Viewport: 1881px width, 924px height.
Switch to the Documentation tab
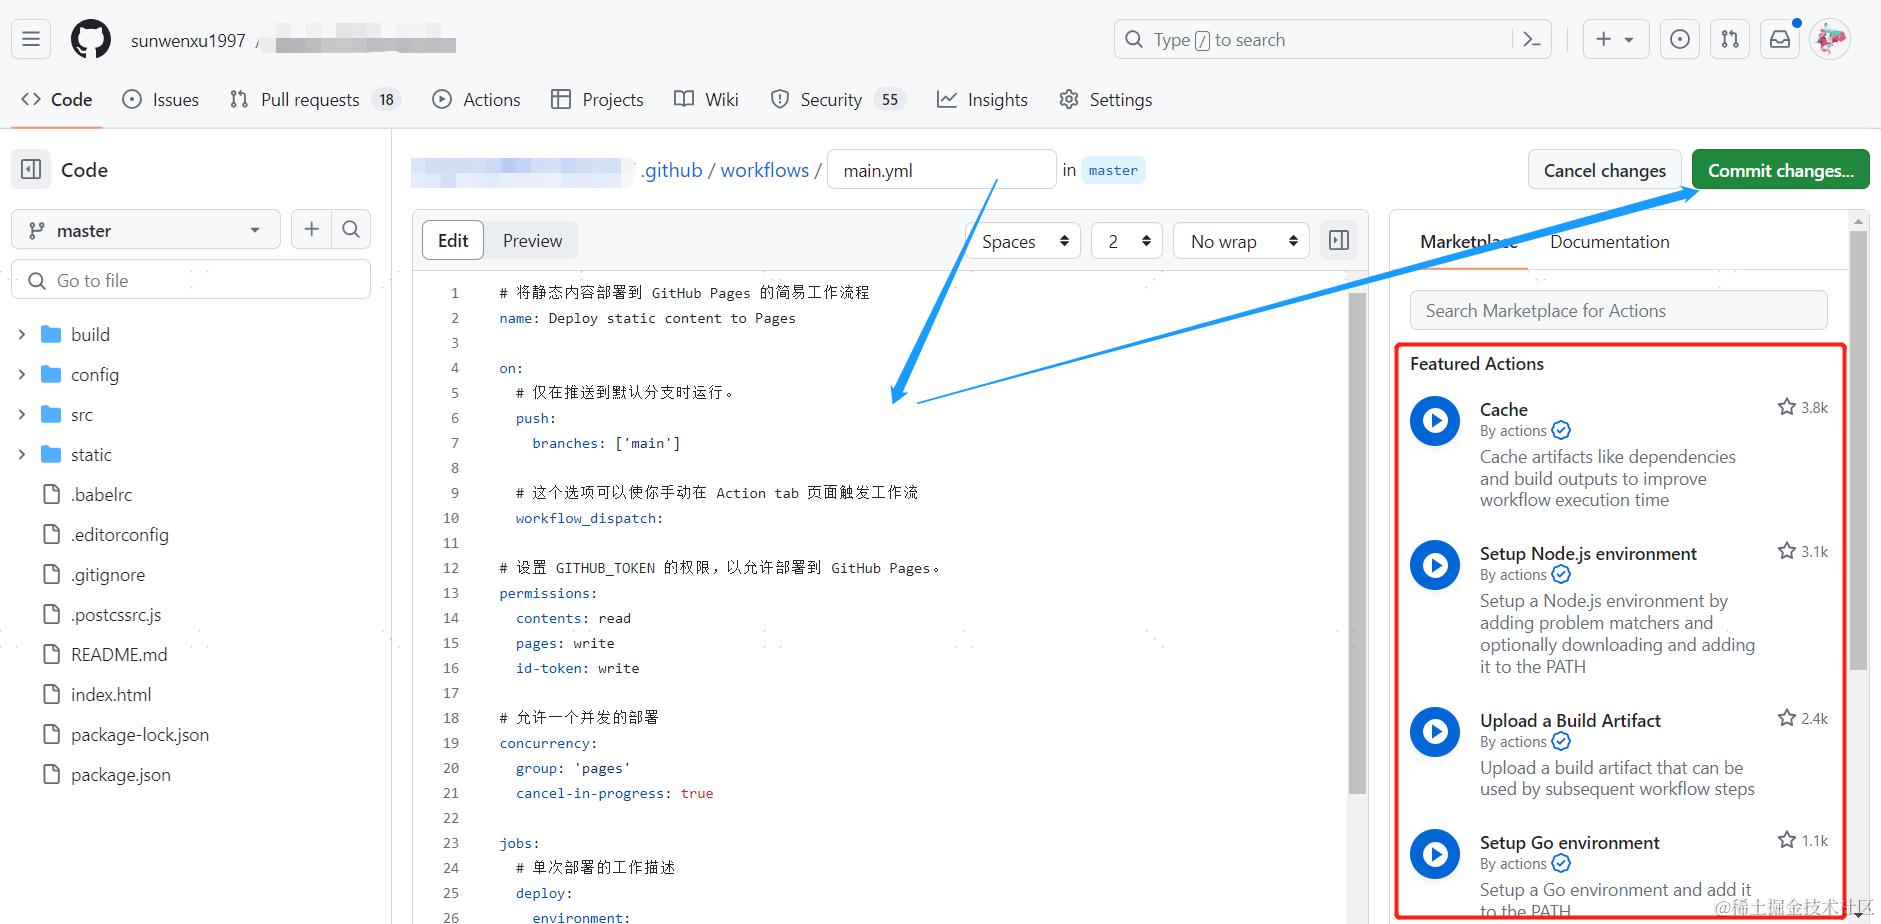tap(1610, 242)
